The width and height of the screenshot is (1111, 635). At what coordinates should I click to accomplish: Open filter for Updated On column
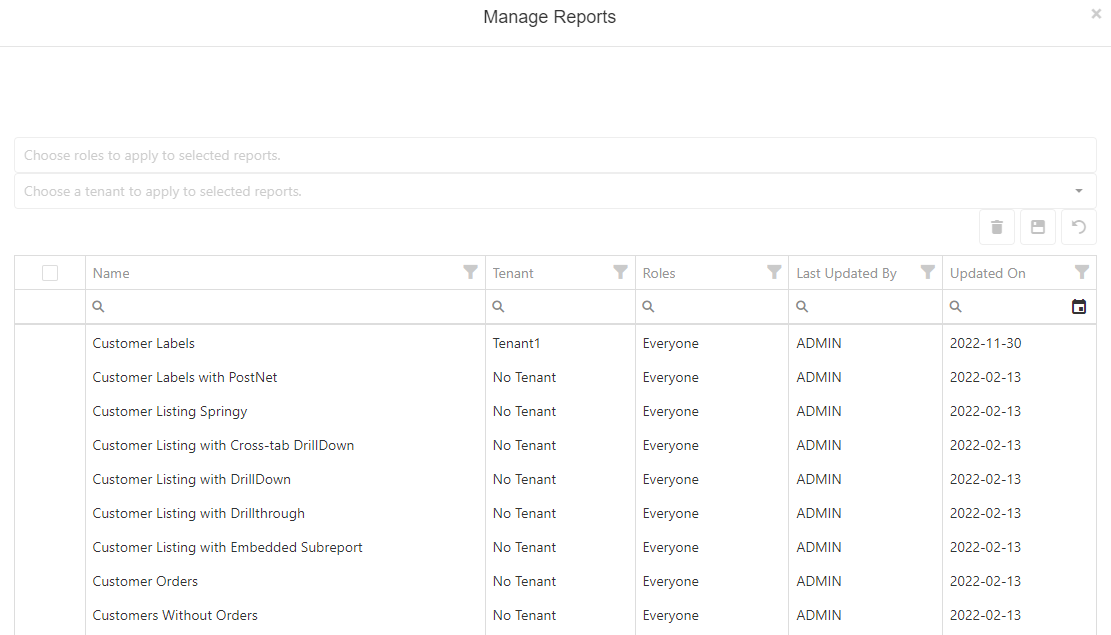1081,272
